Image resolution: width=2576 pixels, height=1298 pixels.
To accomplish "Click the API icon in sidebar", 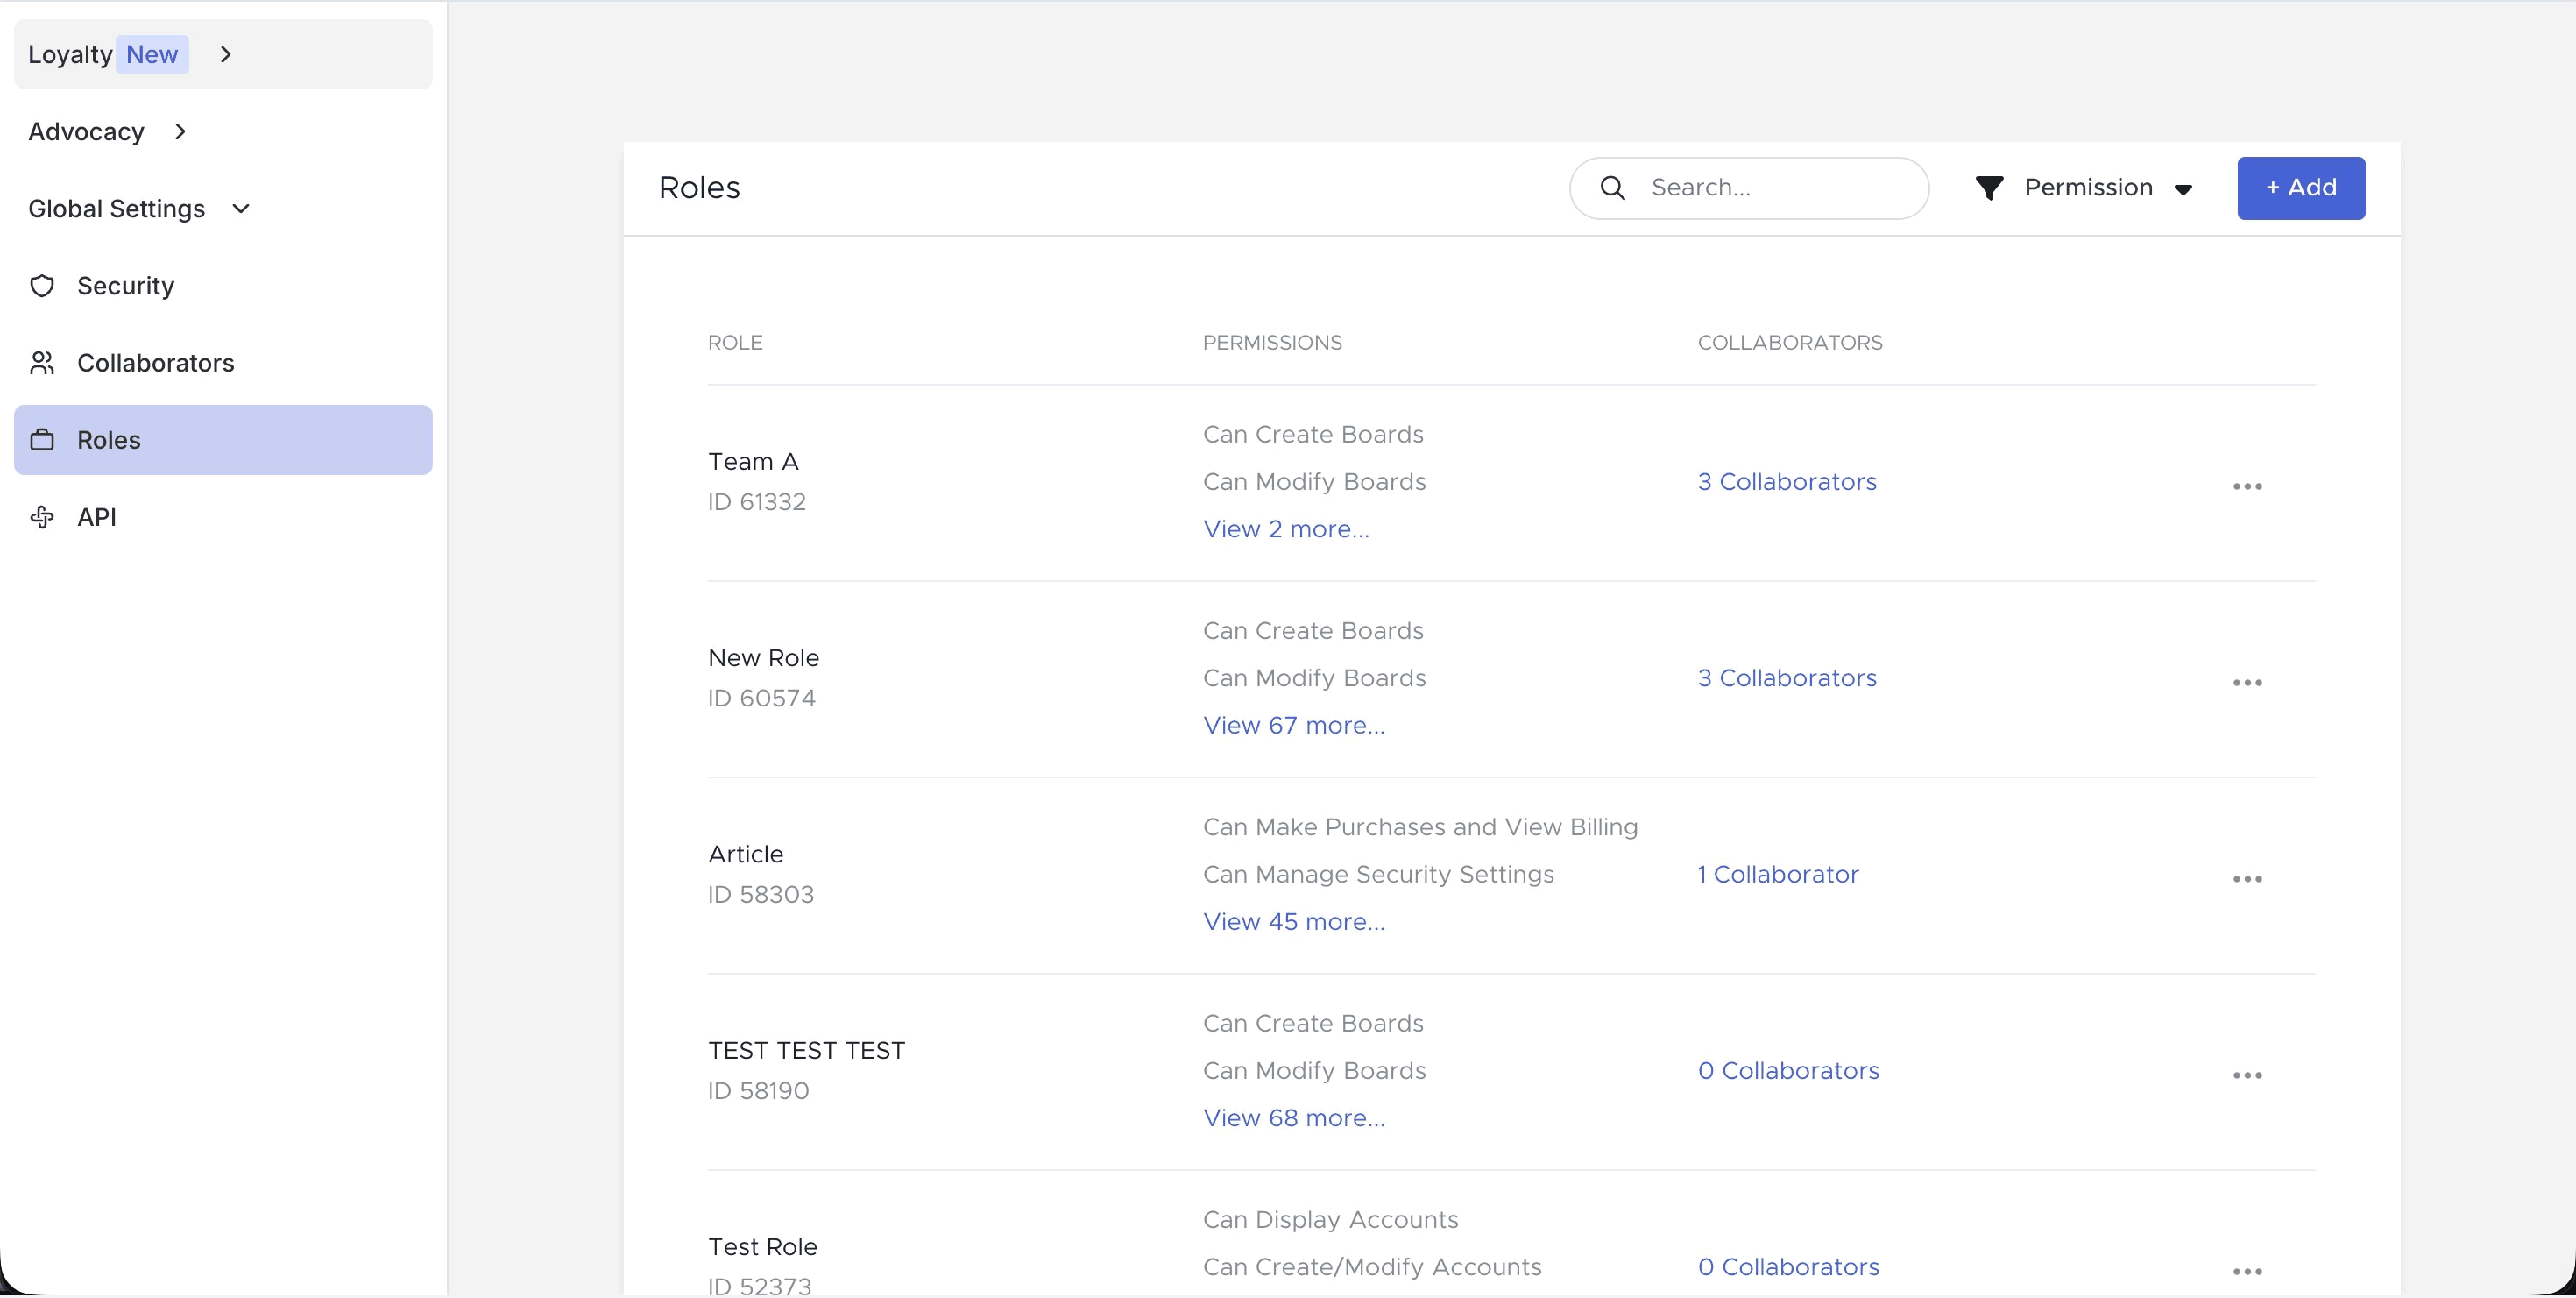I will point(42,517).
